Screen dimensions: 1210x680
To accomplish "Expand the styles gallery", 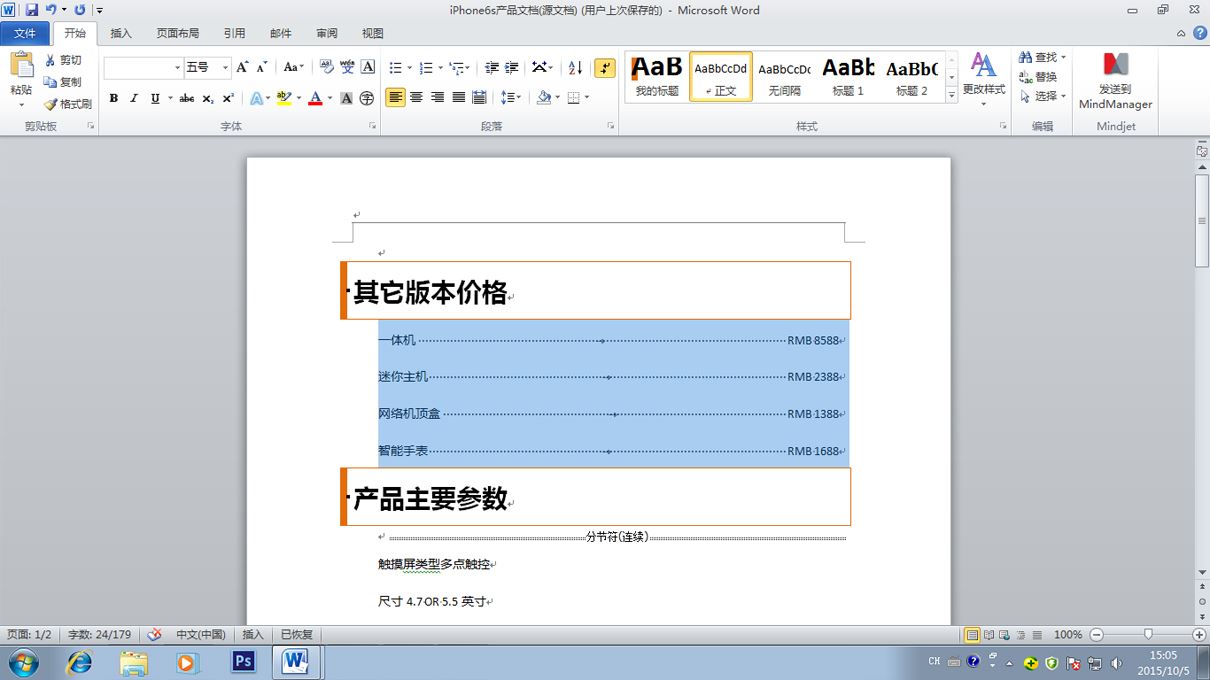I will pos(951,94).
